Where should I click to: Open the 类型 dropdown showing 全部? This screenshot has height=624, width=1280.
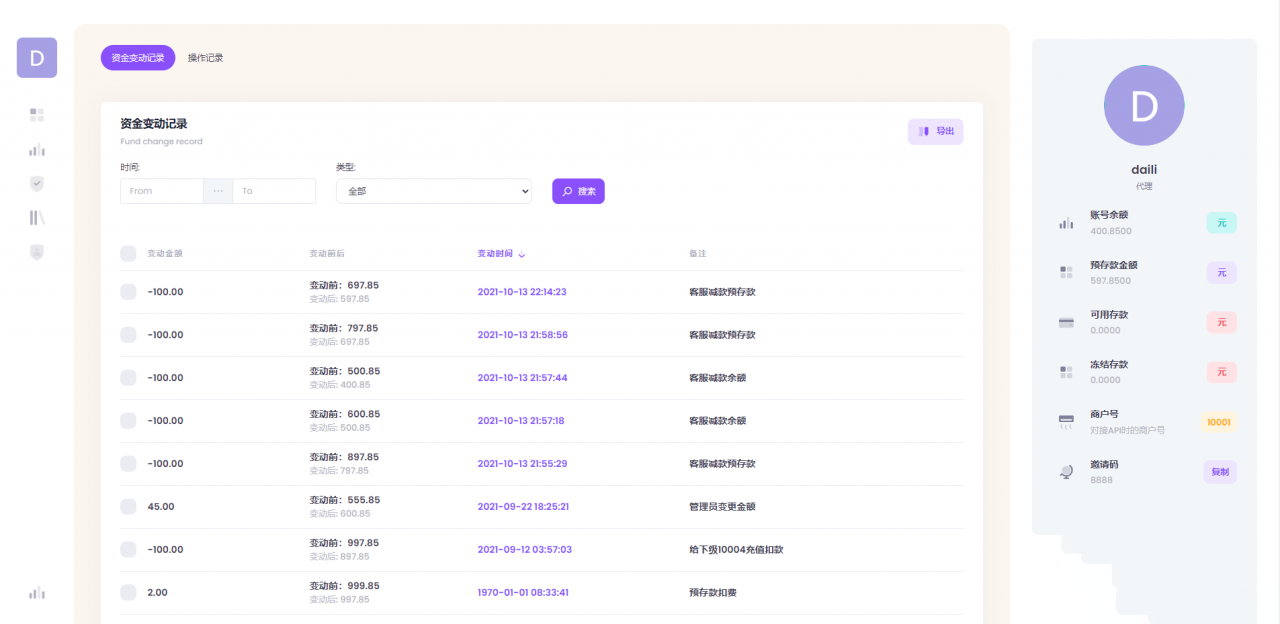(x=433, y=191)
